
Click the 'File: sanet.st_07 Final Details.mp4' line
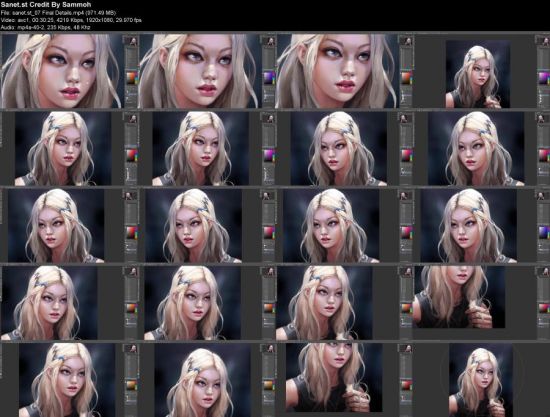pos(58,13)
